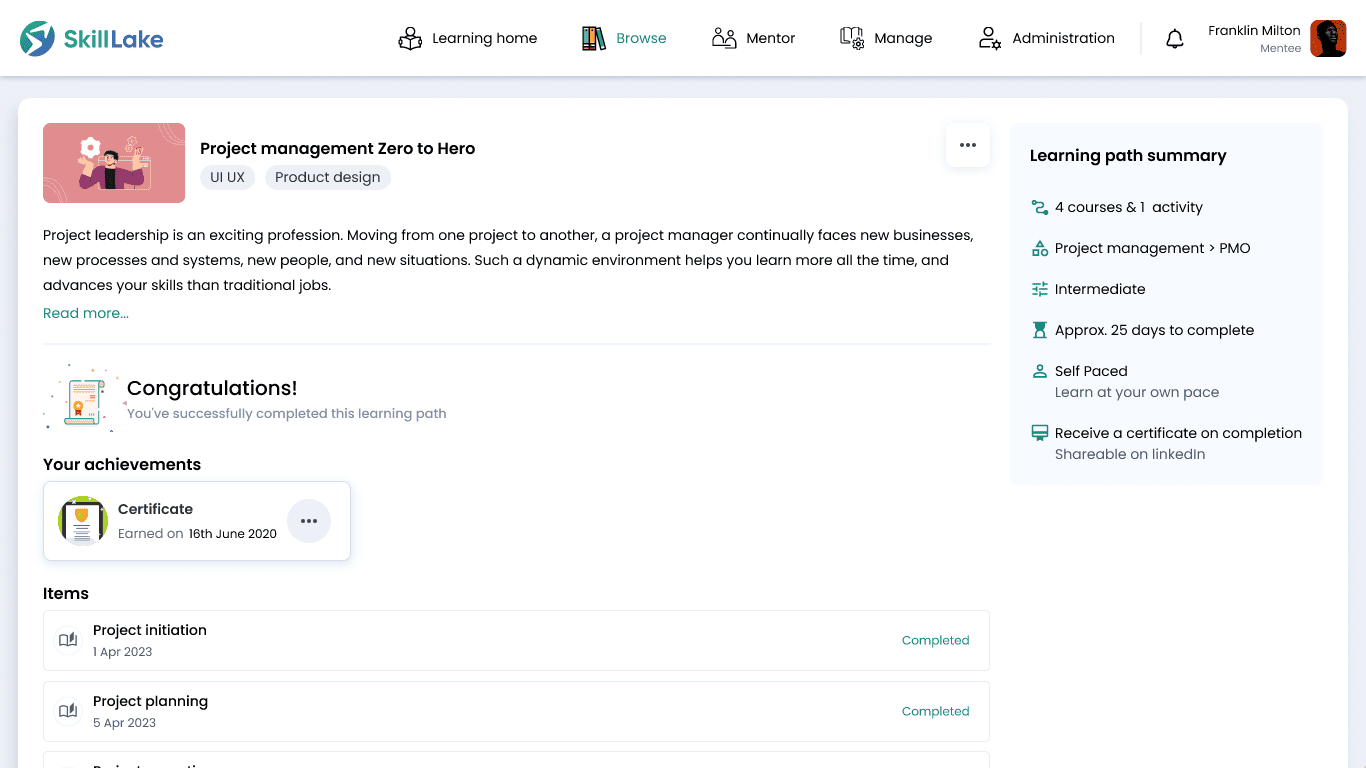Click the Self Paced person icon
Image resolution: width=1366 pixels, height=768 pixels.
pyautogui.click(x=1040, y=371)
